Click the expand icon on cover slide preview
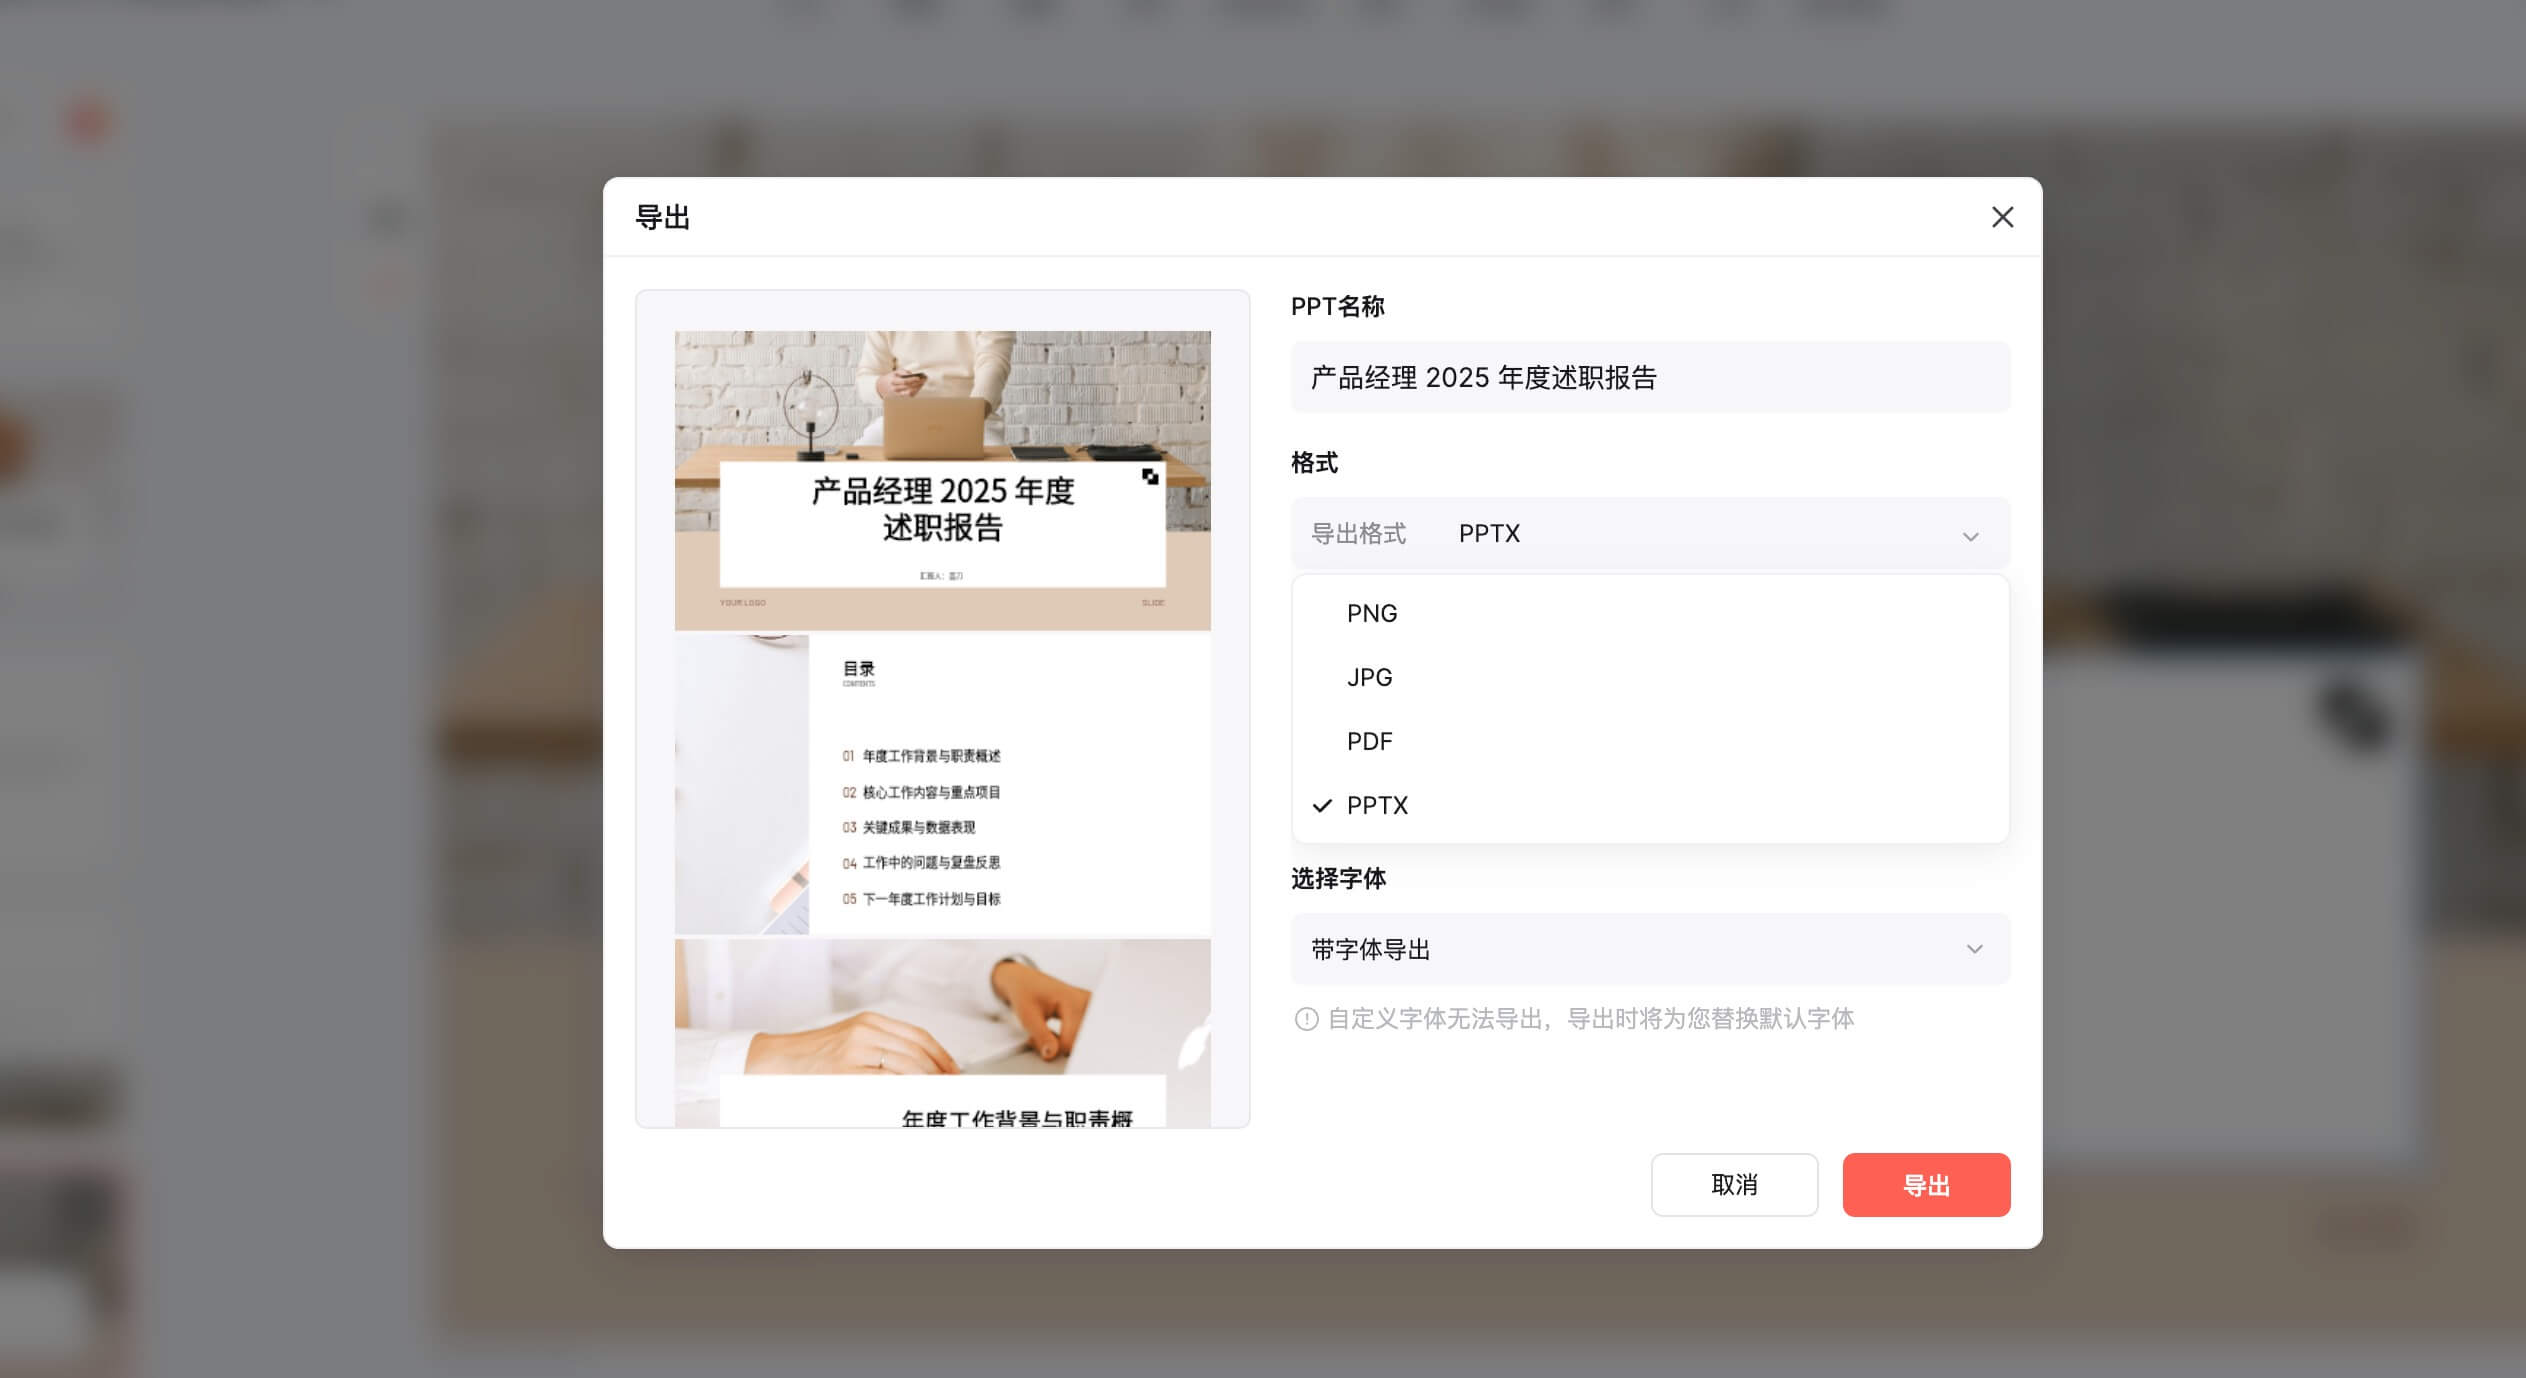The width and height of the screenshot is (2526, 1378). click(x=1150, y=477)
